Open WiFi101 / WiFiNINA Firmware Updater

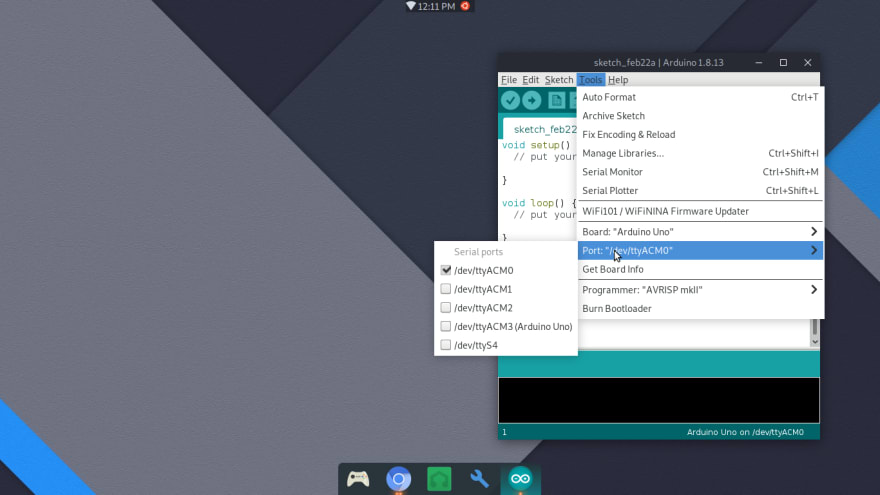click(700, 211)
